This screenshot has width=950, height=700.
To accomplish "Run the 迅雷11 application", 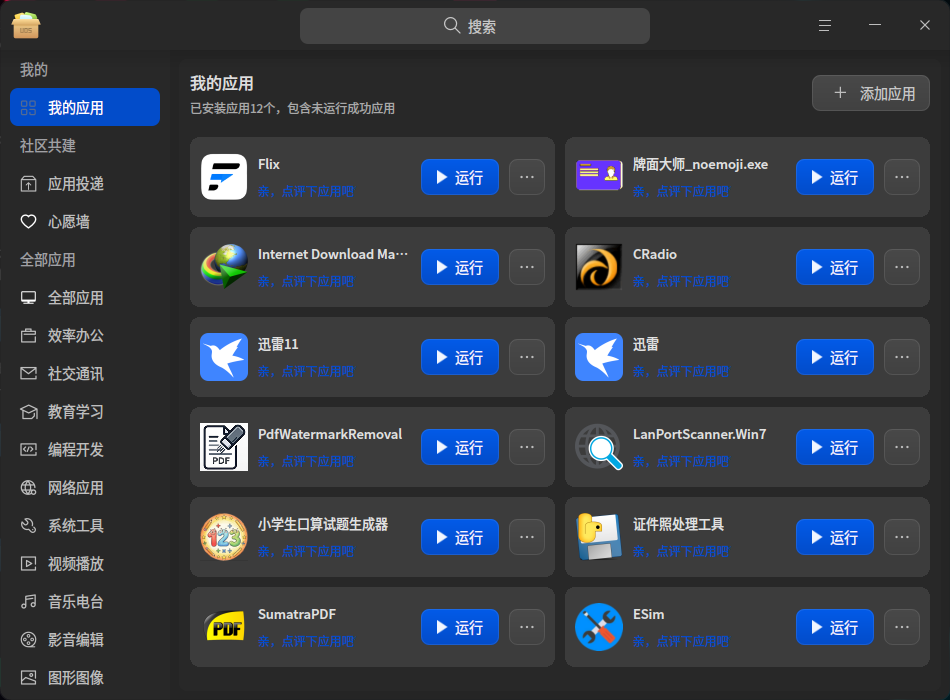I will tap(460, 357).
